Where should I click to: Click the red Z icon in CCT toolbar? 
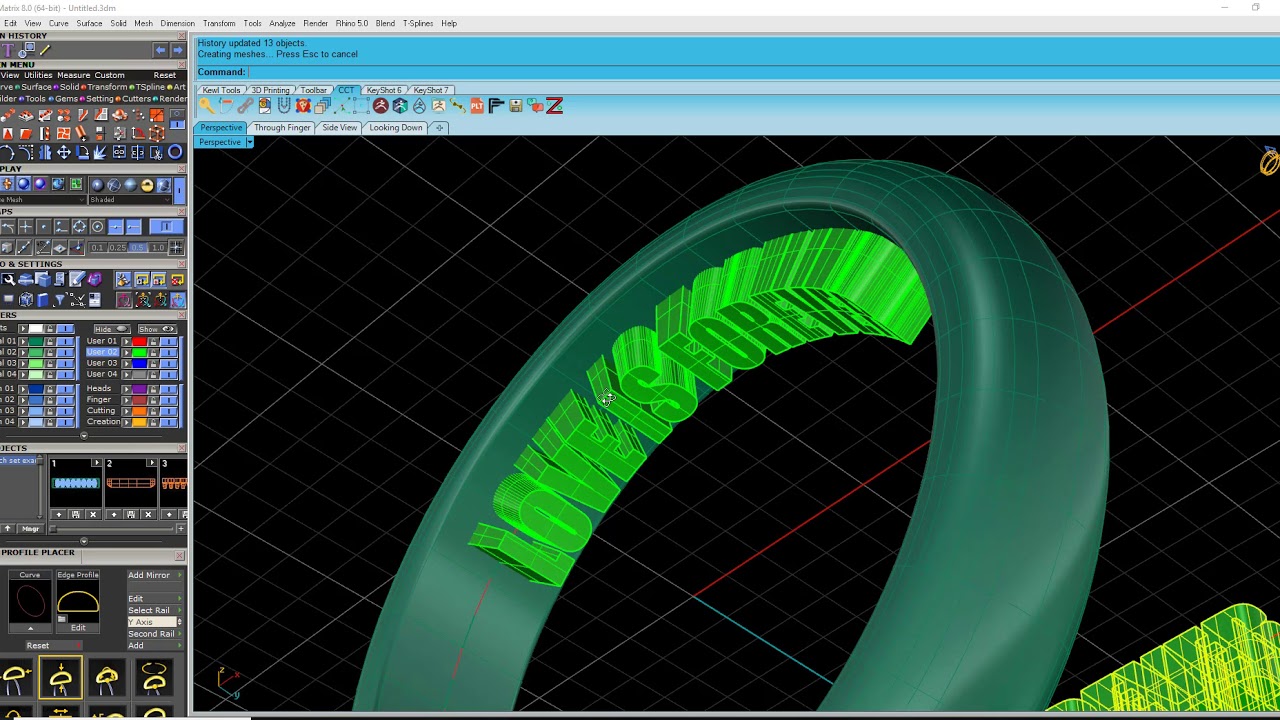[x=554, y=106]
